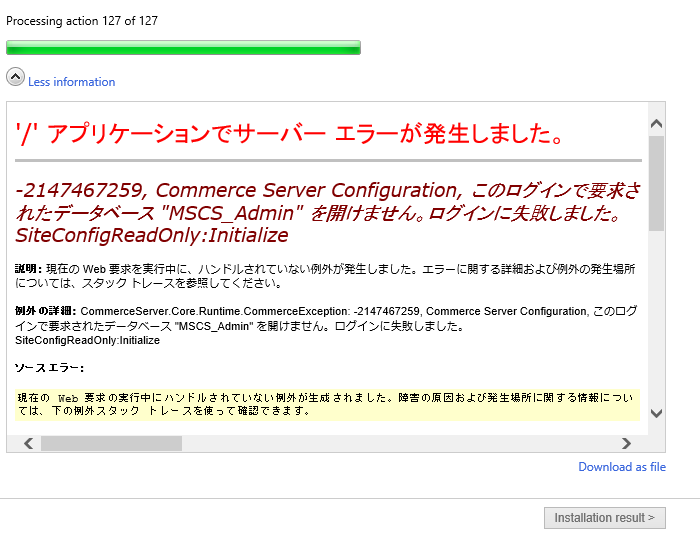This screenshot has height=548, width=700.
Task: Click the Less information link
Action: (x=71, y=82)
